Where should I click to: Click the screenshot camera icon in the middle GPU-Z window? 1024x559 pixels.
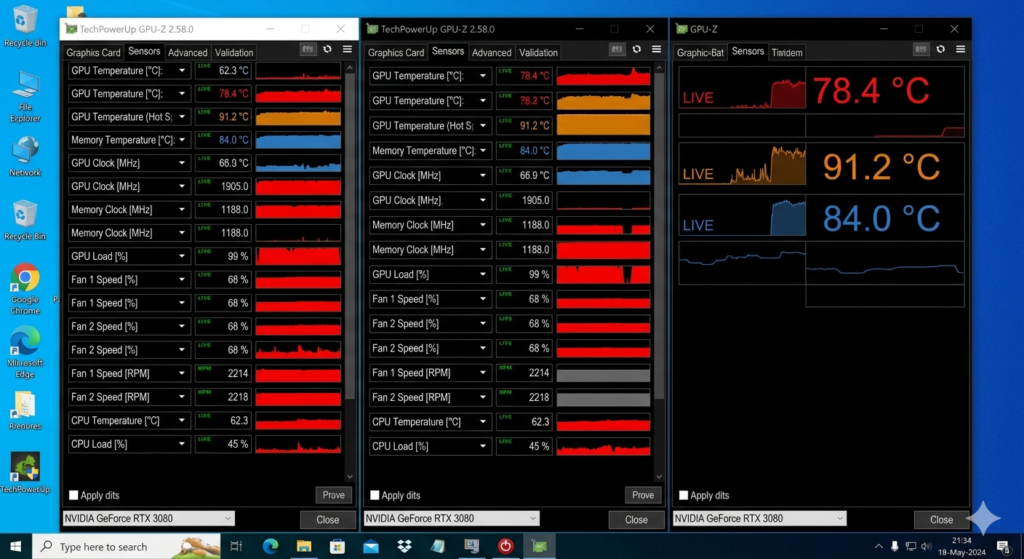click(616, 49)
